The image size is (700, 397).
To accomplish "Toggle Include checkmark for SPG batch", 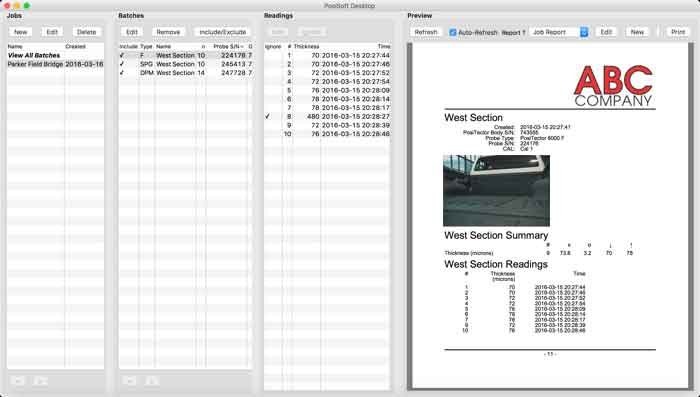I will (x=122, y=64).
